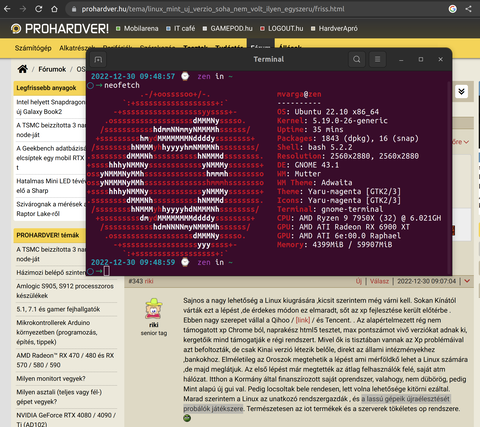
Task: Click riki's avatar thumbnail
Action: tap(153, 309)
